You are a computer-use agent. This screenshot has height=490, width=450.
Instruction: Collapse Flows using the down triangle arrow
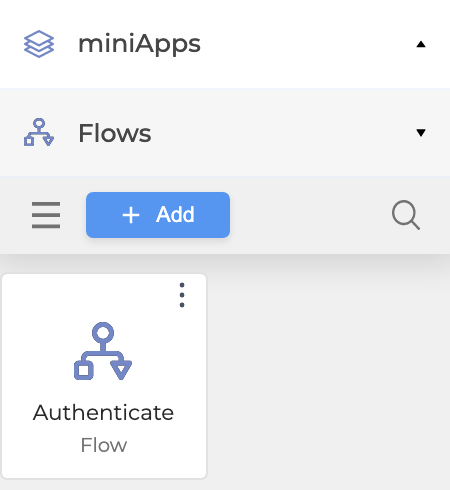pyautogui.click(x=421, y=133)
